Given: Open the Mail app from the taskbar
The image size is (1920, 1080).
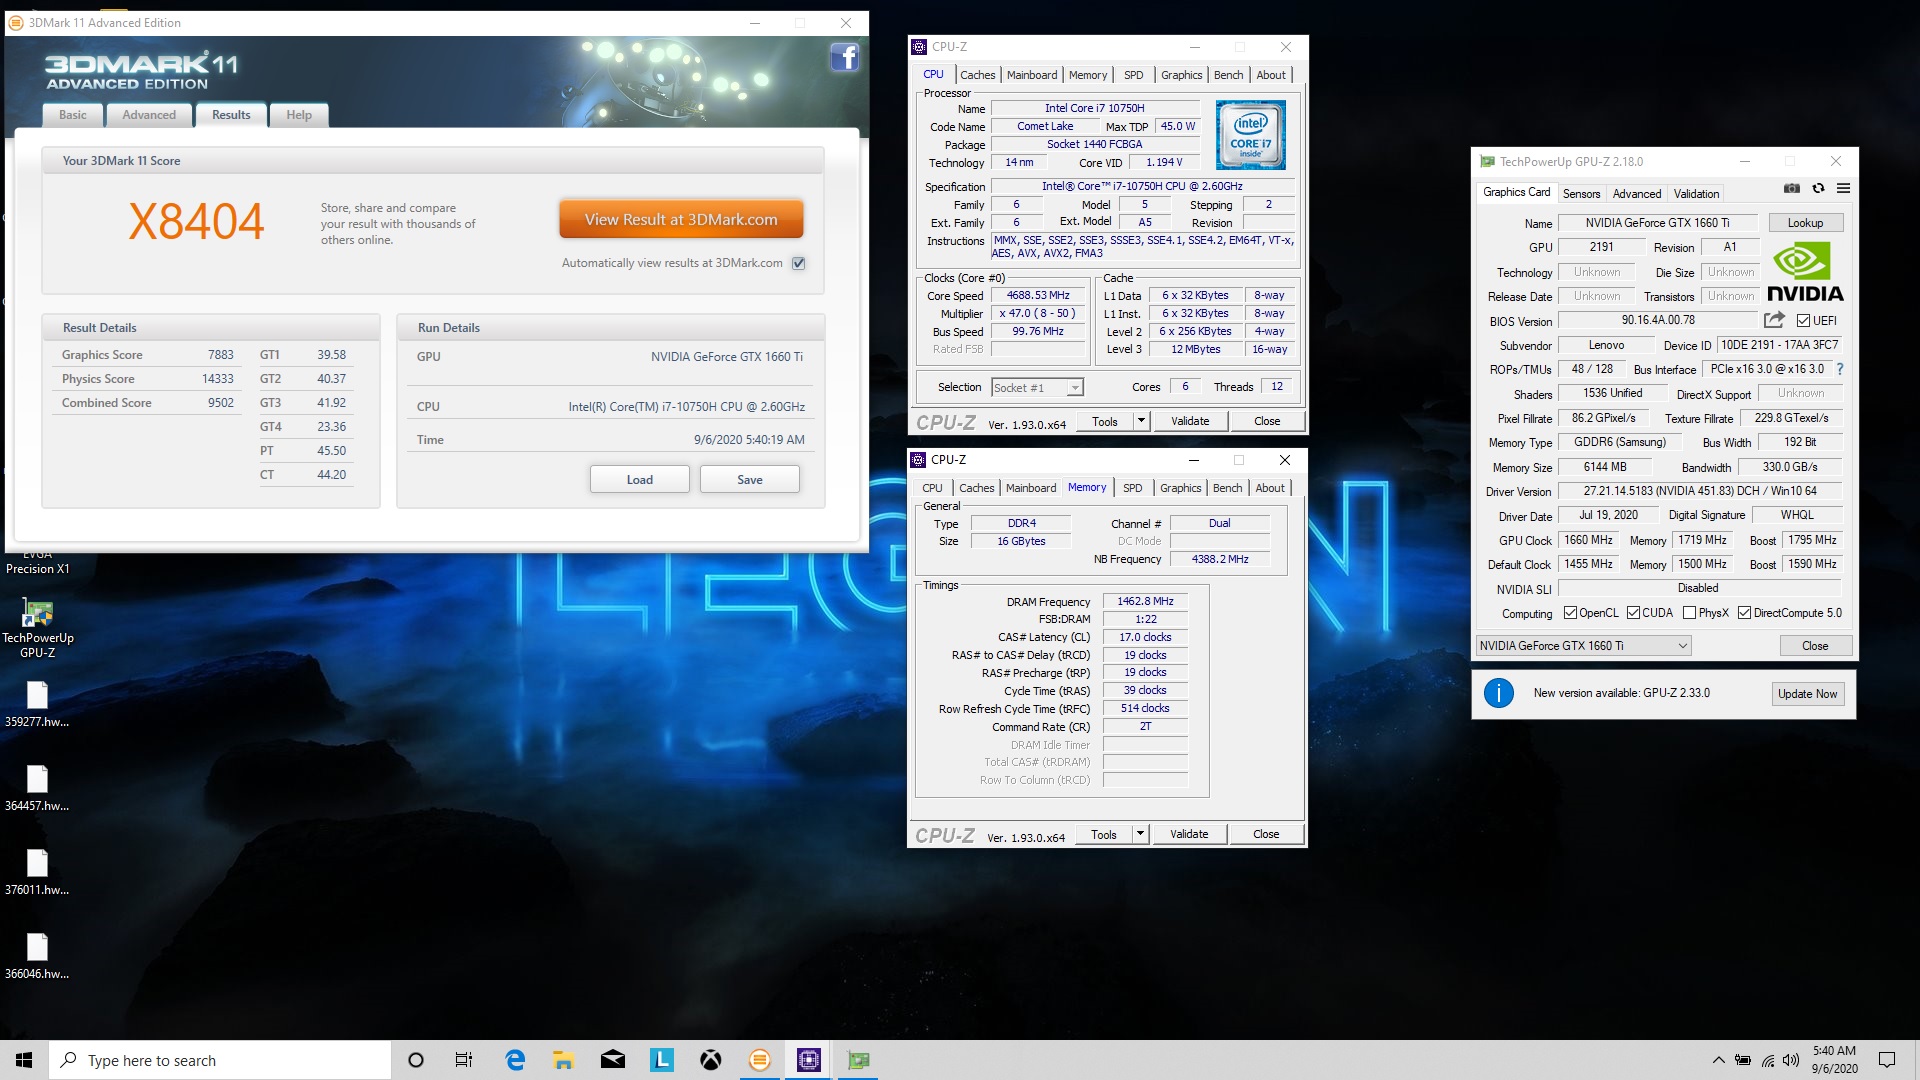Looking at the screenshot, I should point(613,1060).
